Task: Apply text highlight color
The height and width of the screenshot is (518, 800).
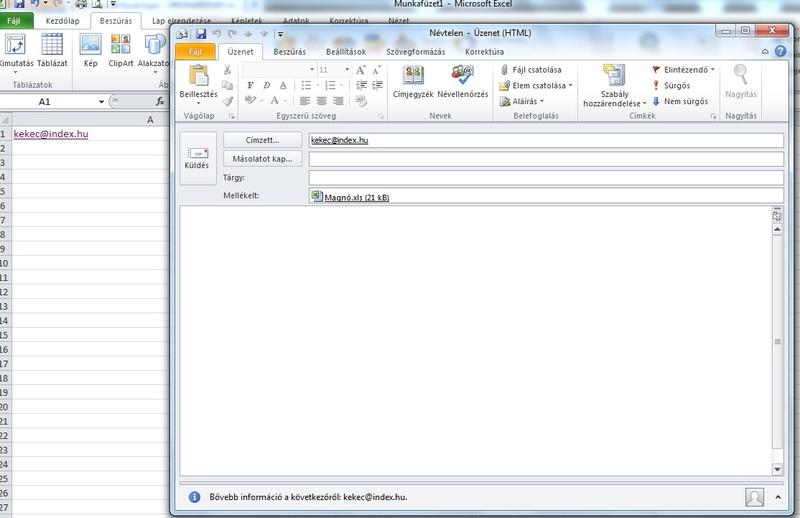Action: click(250, 101)
